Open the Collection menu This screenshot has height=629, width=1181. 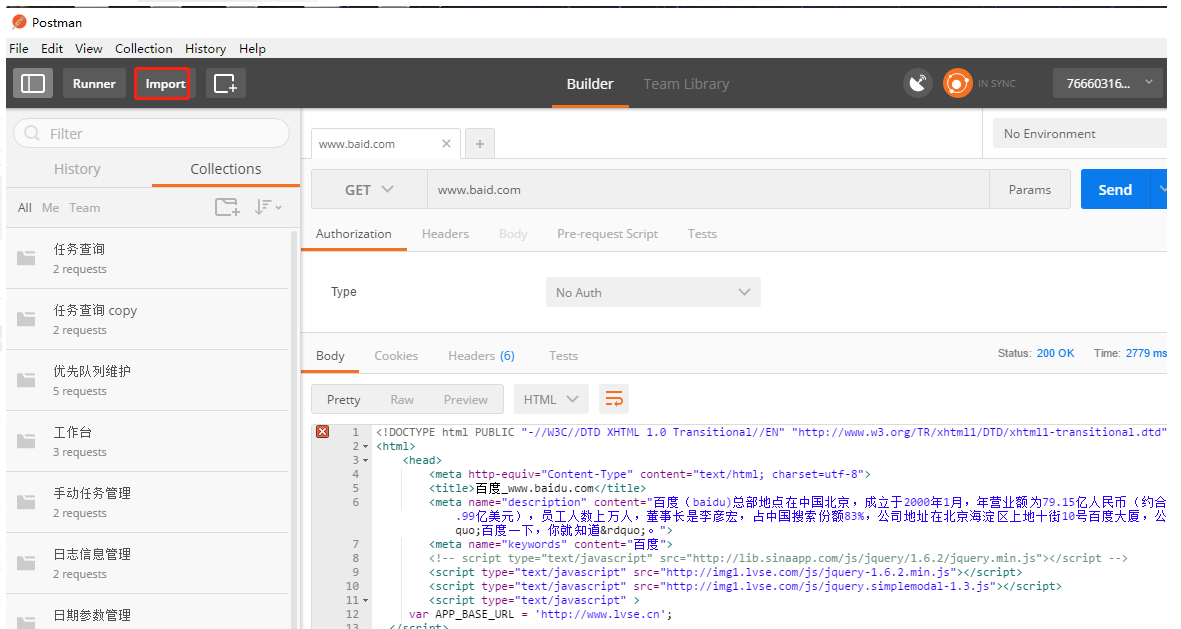click(144, 48)
